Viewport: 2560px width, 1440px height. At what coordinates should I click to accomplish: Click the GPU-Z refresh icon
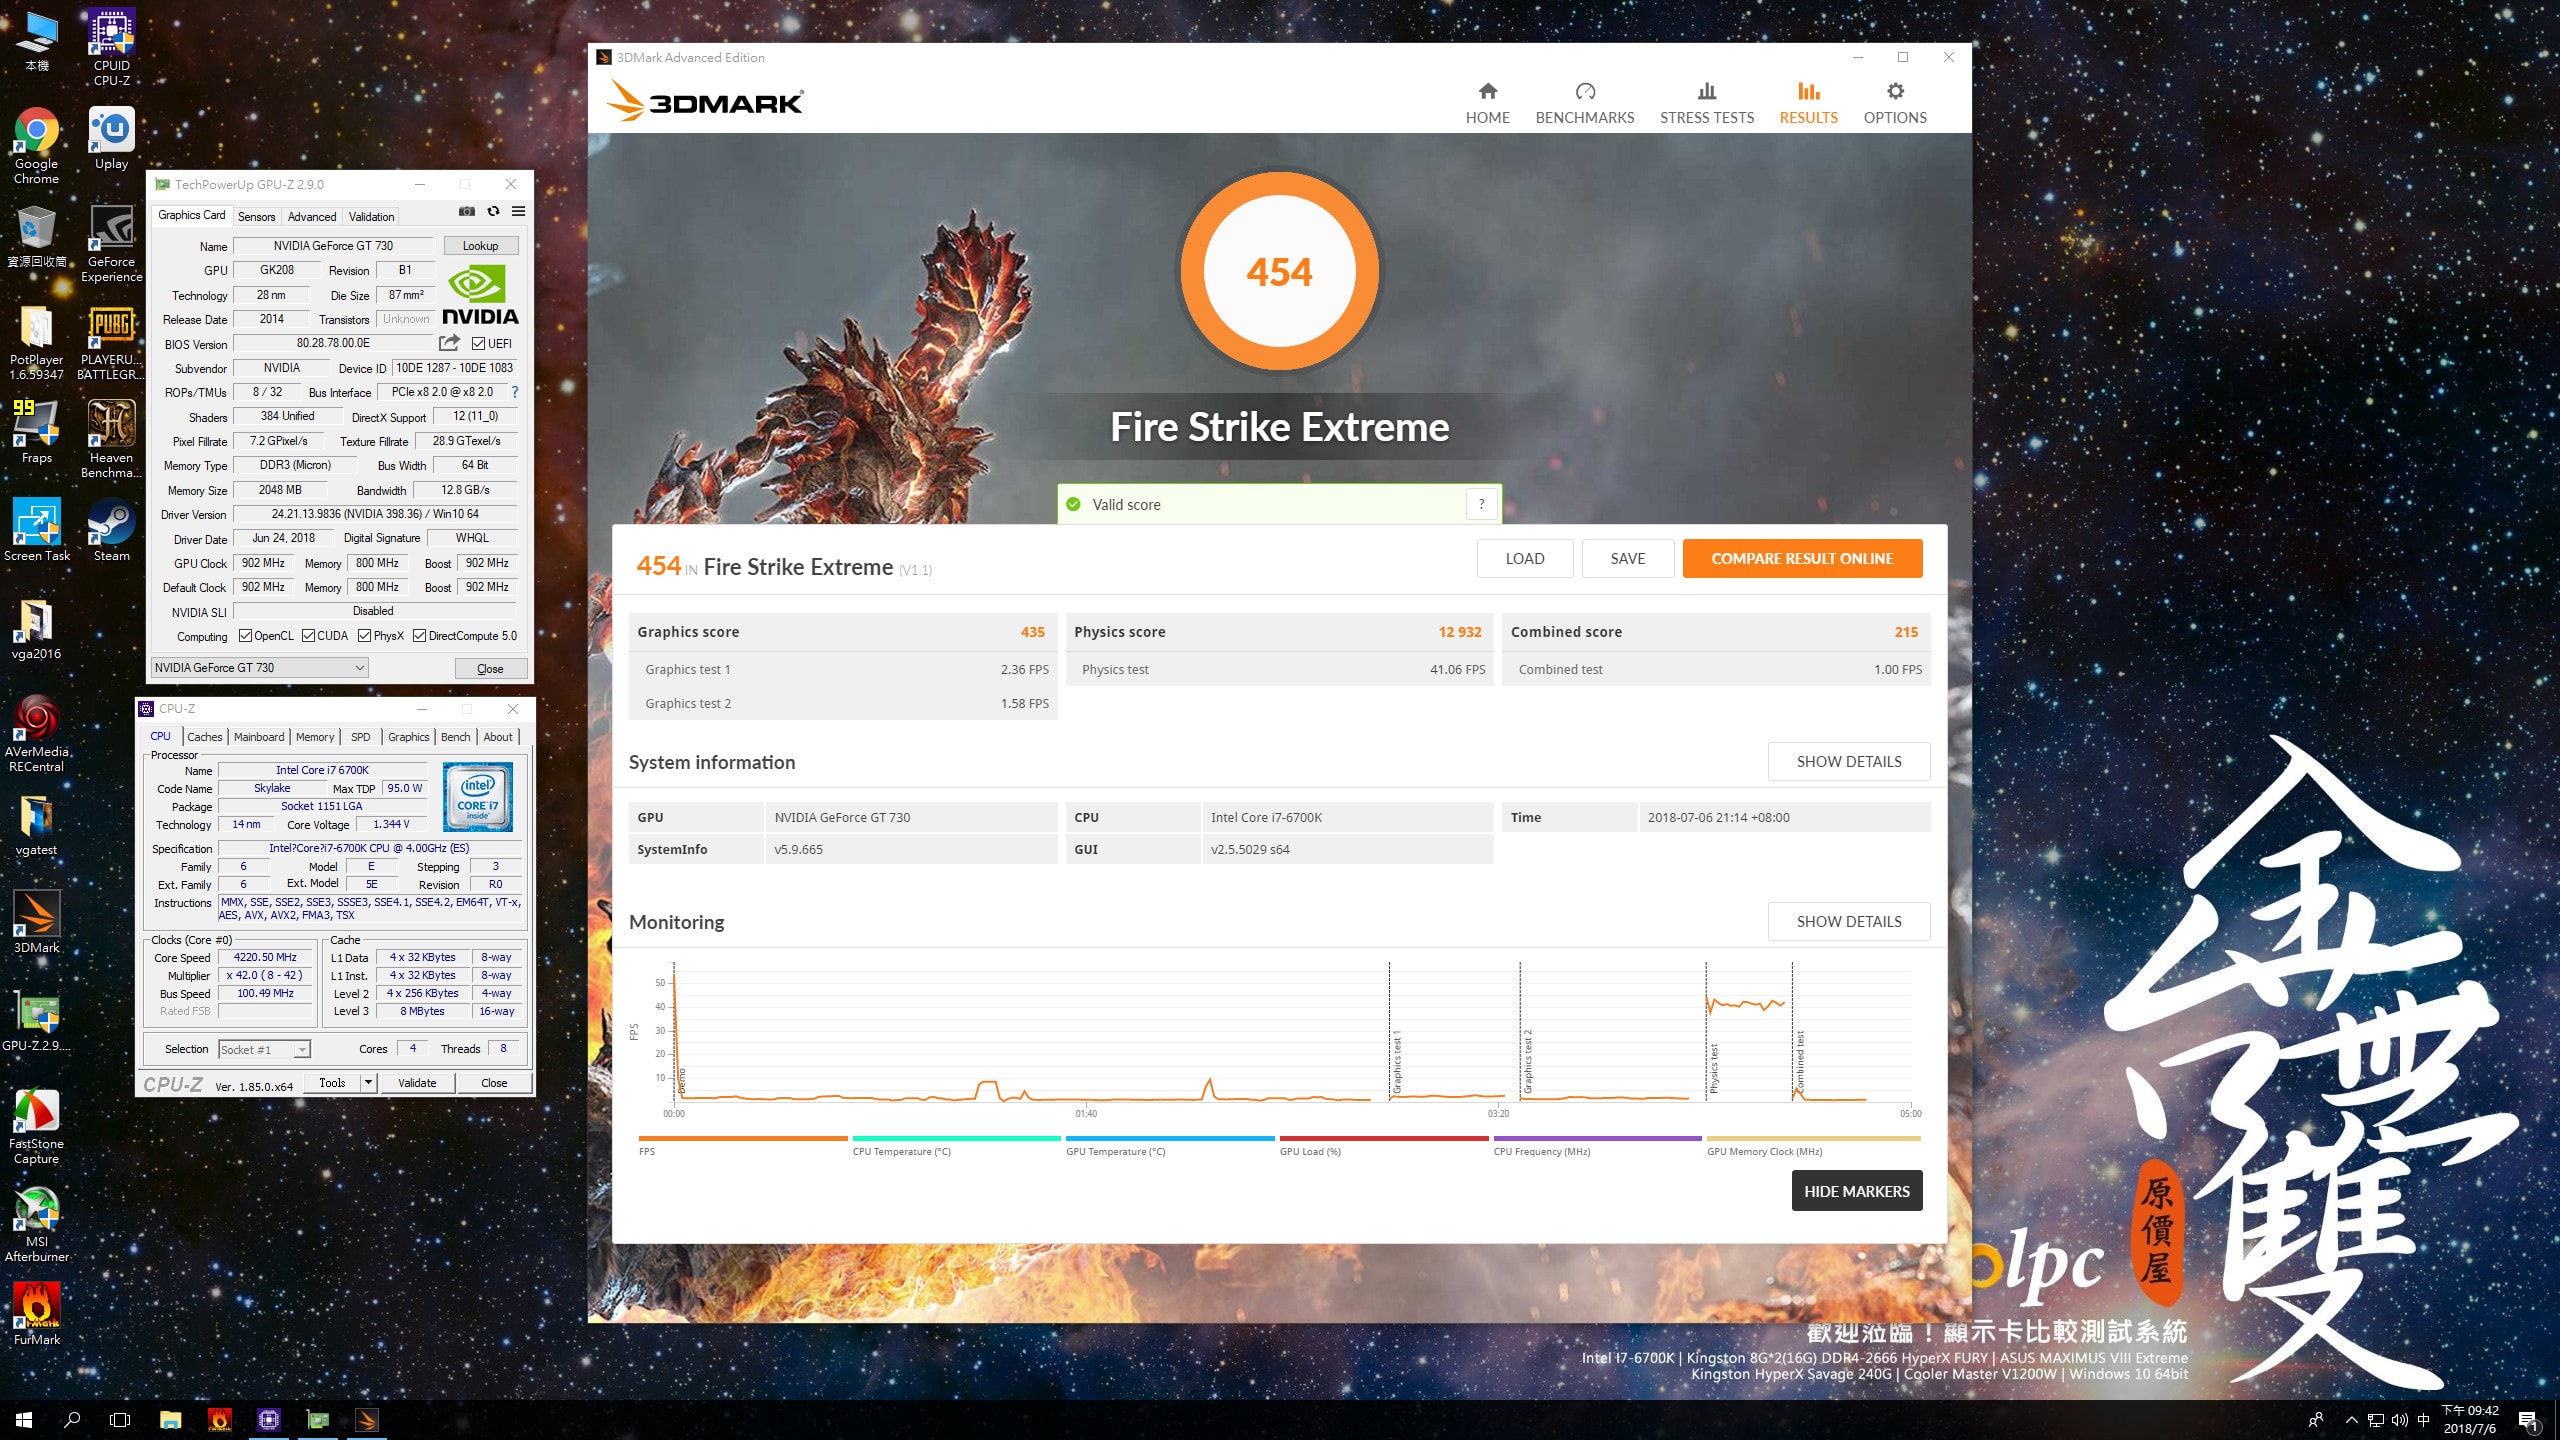coord(493,211)
